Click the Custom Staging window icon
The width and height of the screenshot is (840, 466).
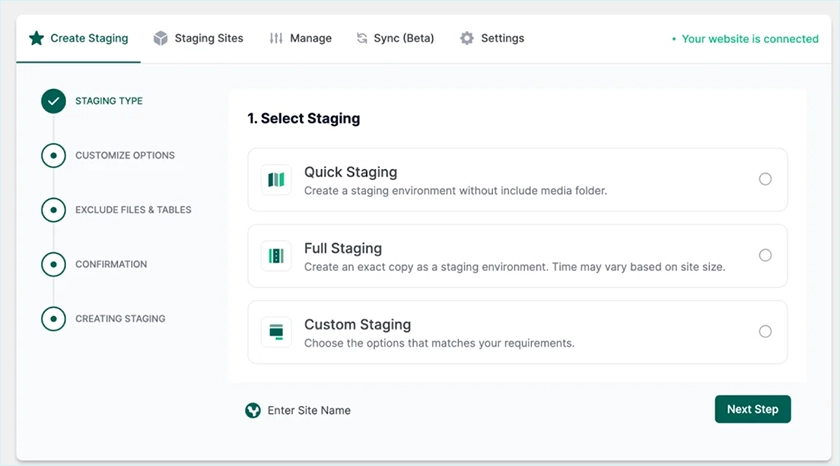pos(276,332)
